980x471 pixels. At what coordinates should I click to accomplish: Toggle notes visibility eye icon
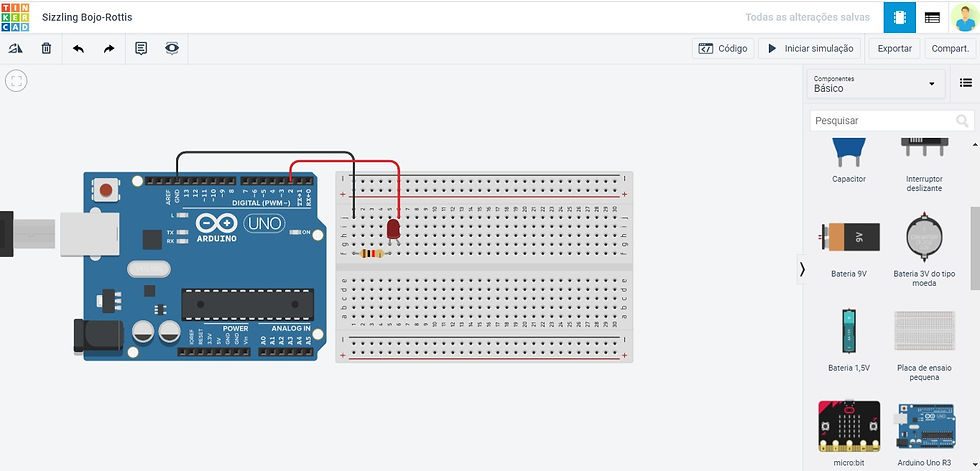(x=172, y=48)
